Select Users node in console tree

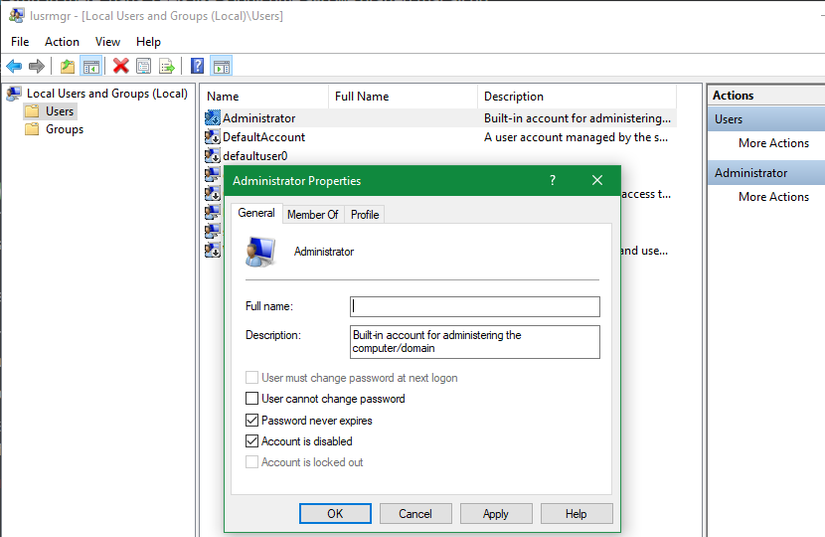coord(59,111)
